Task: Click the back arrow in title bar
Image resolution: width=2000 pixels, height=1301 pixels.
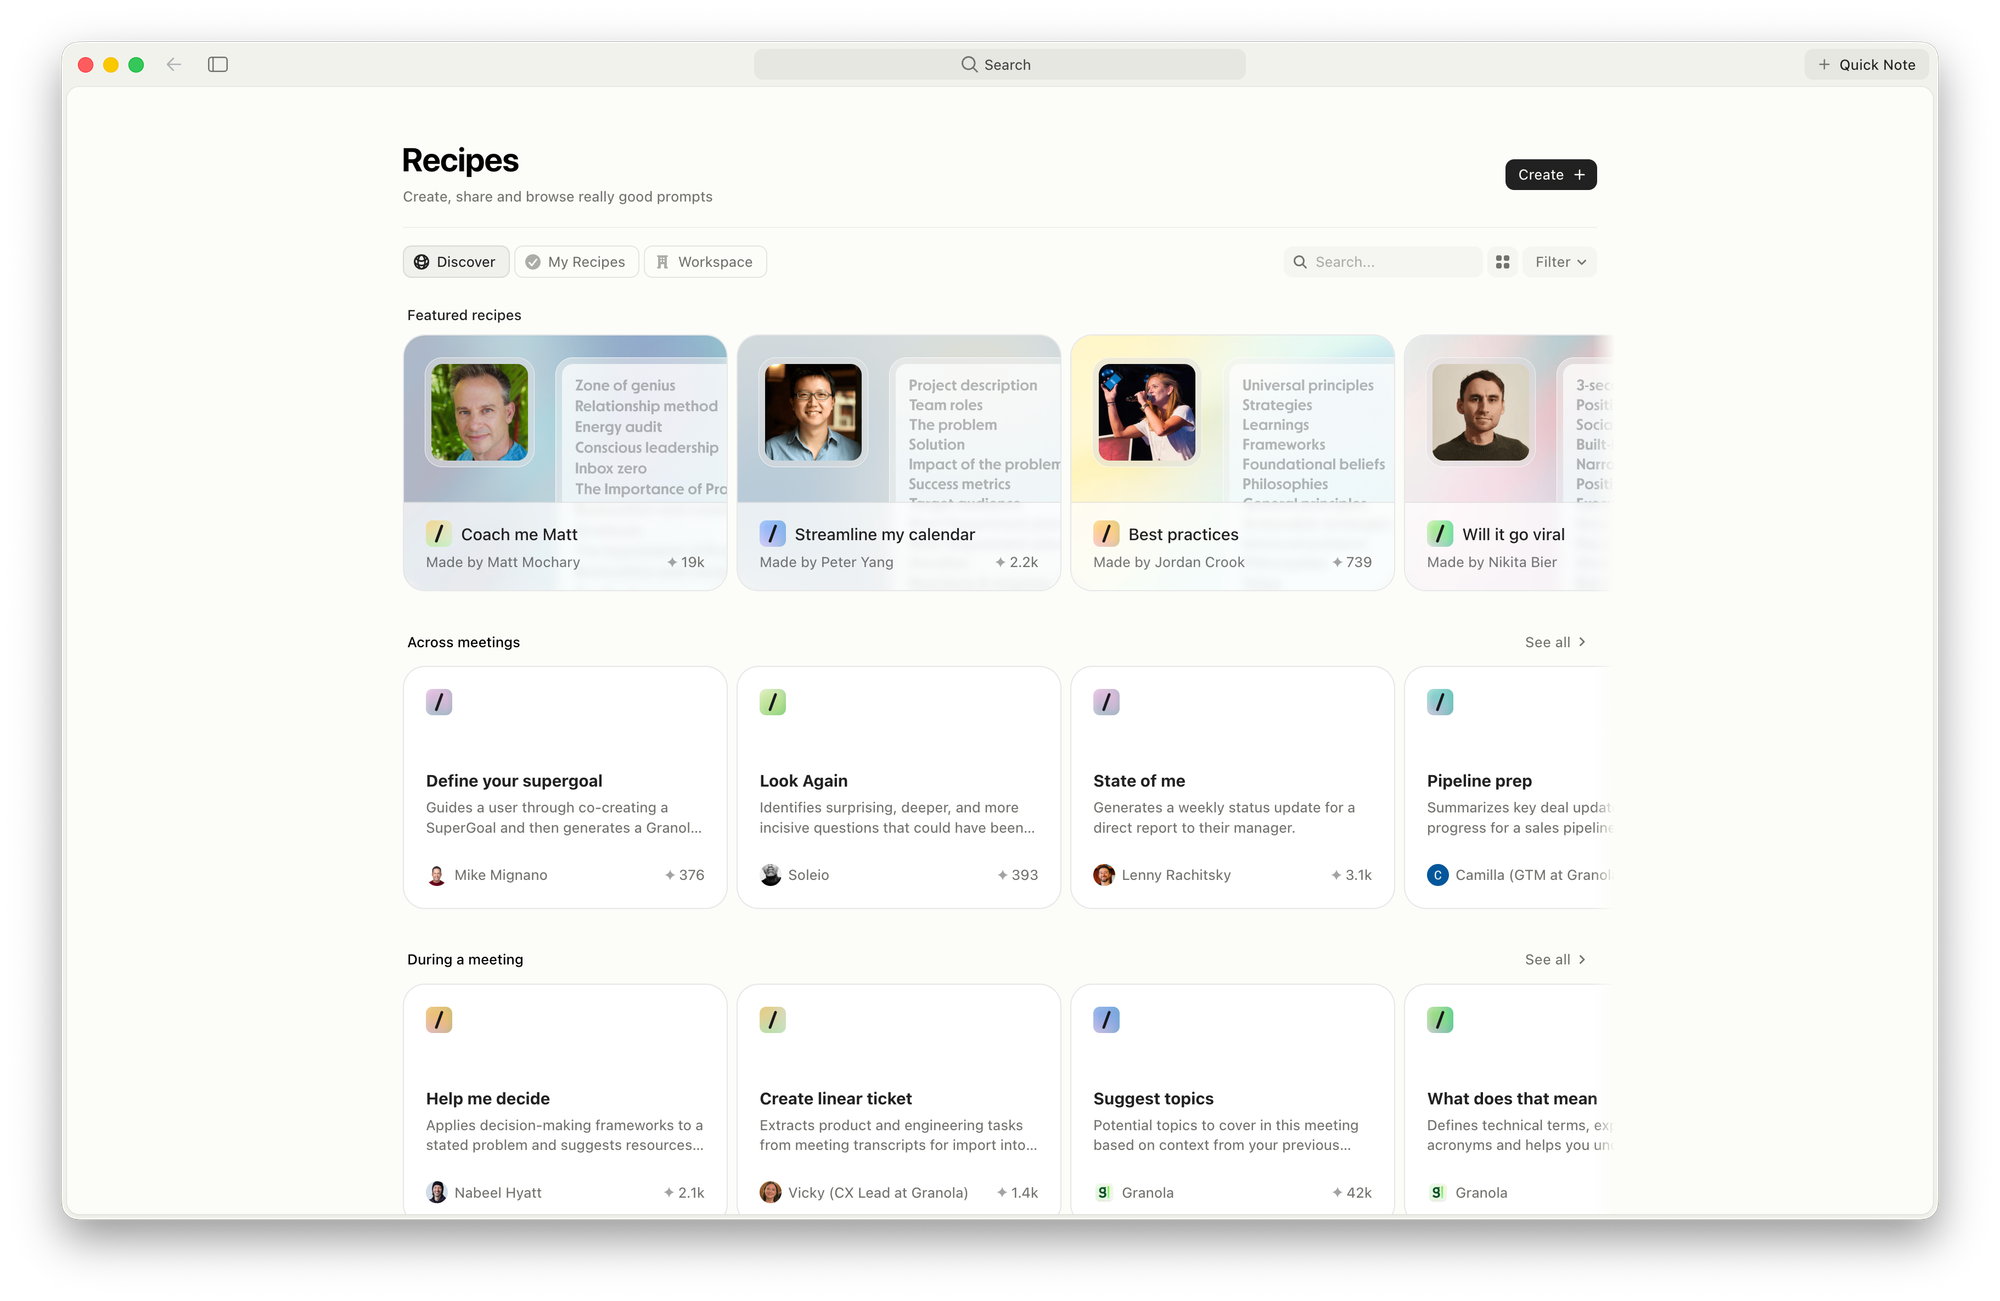Action: coord(174,65)
